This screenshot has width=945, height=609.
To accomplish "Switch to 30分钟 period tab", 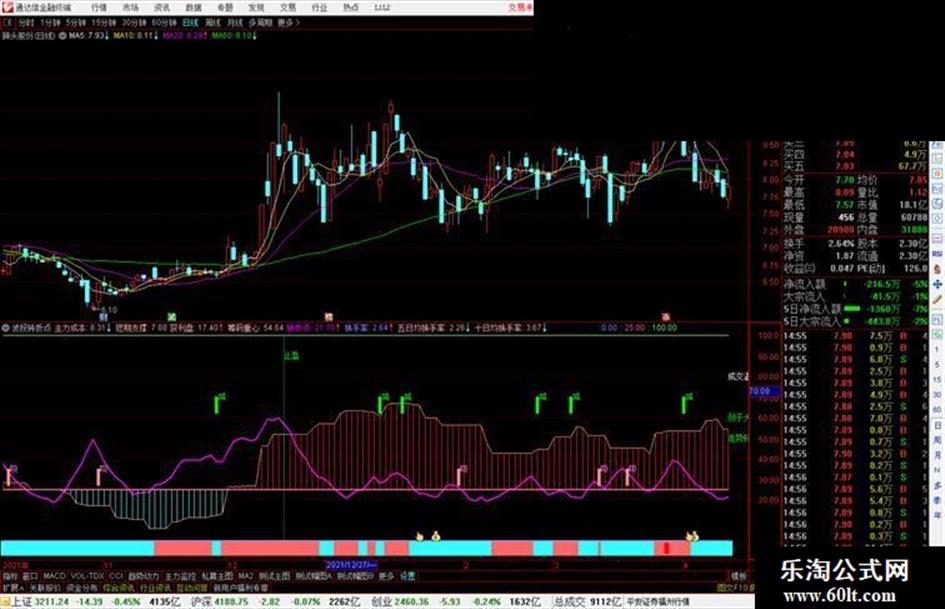I will coord(134,23).
